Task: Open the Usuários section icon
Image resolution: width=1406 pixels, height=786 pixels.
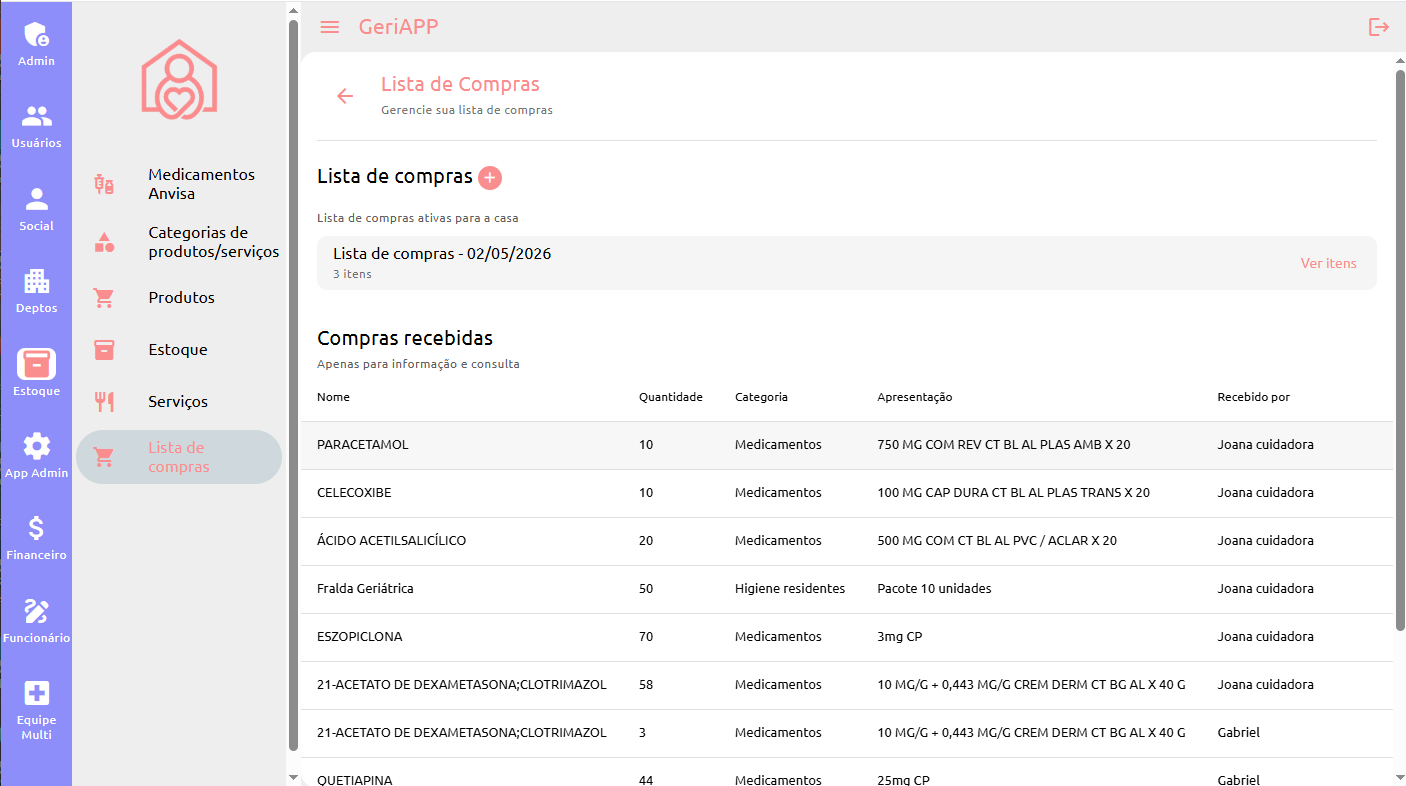Action: (x=36, y=117)
